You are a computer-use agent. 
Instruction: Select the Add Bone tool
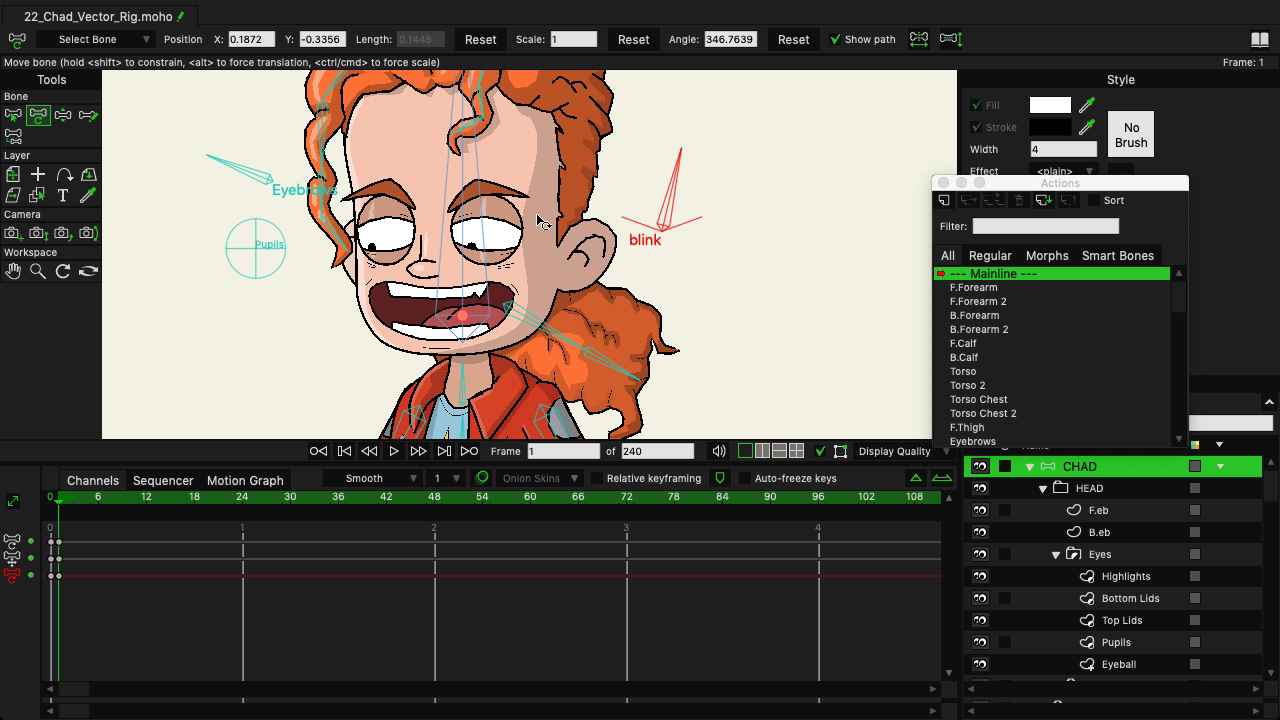tap(88, 115)
